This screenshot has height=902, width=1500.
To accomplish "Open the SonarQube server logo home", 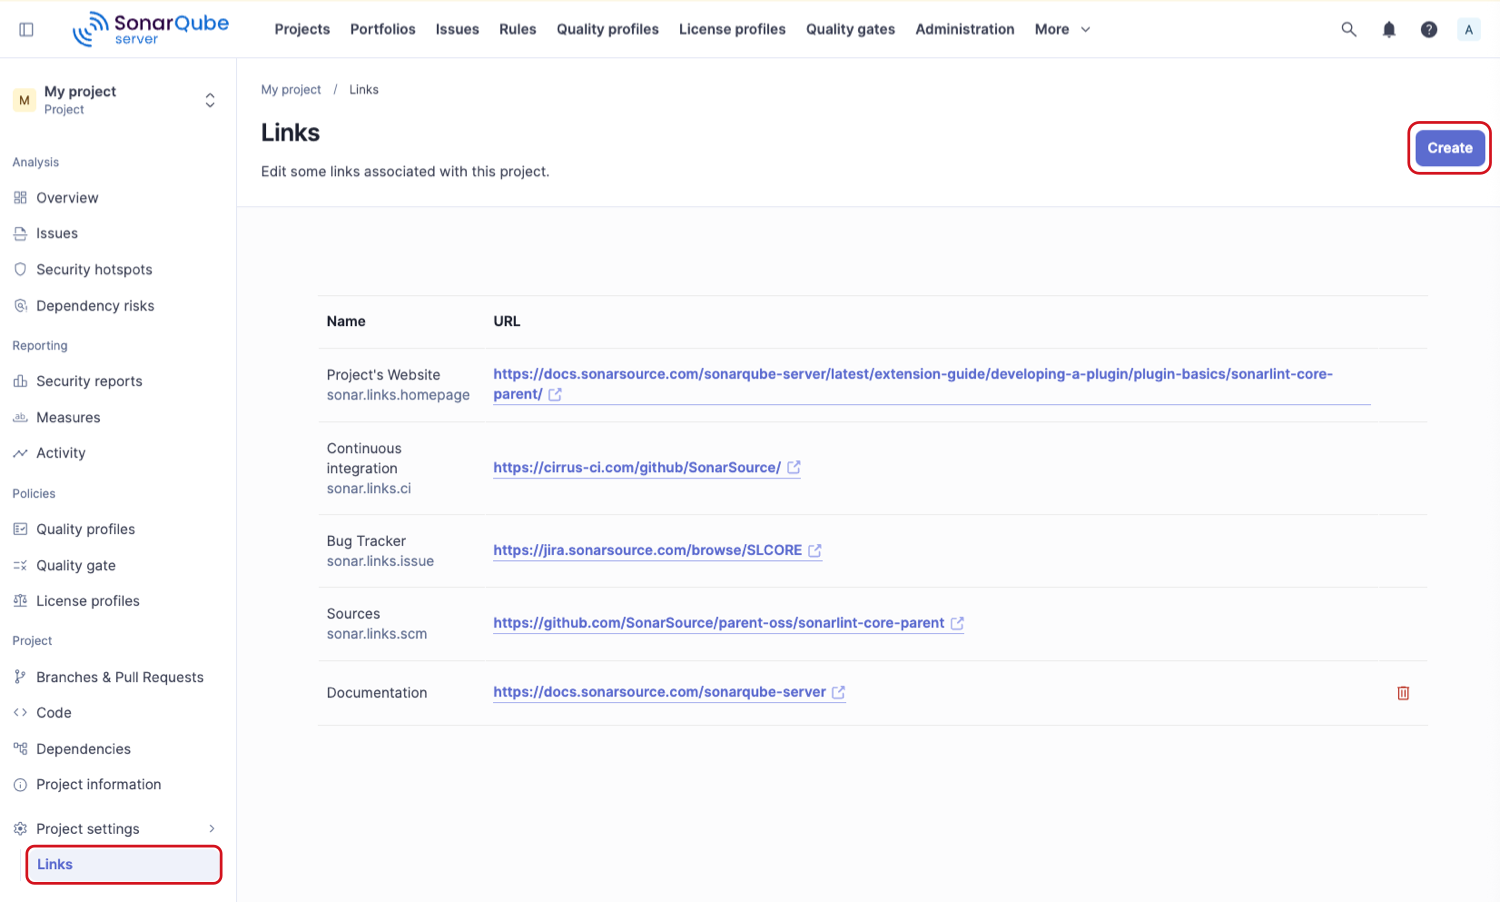I will click(151, 29).
